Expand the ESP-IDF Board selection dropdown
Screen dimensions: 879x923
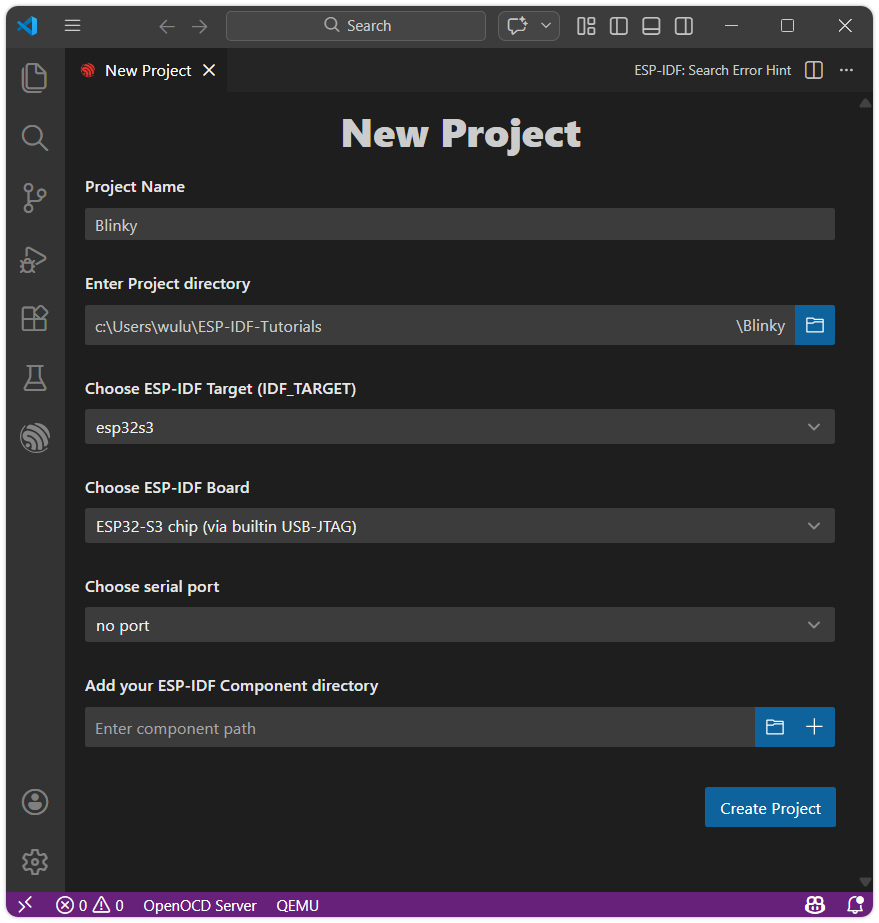[459, 525]
